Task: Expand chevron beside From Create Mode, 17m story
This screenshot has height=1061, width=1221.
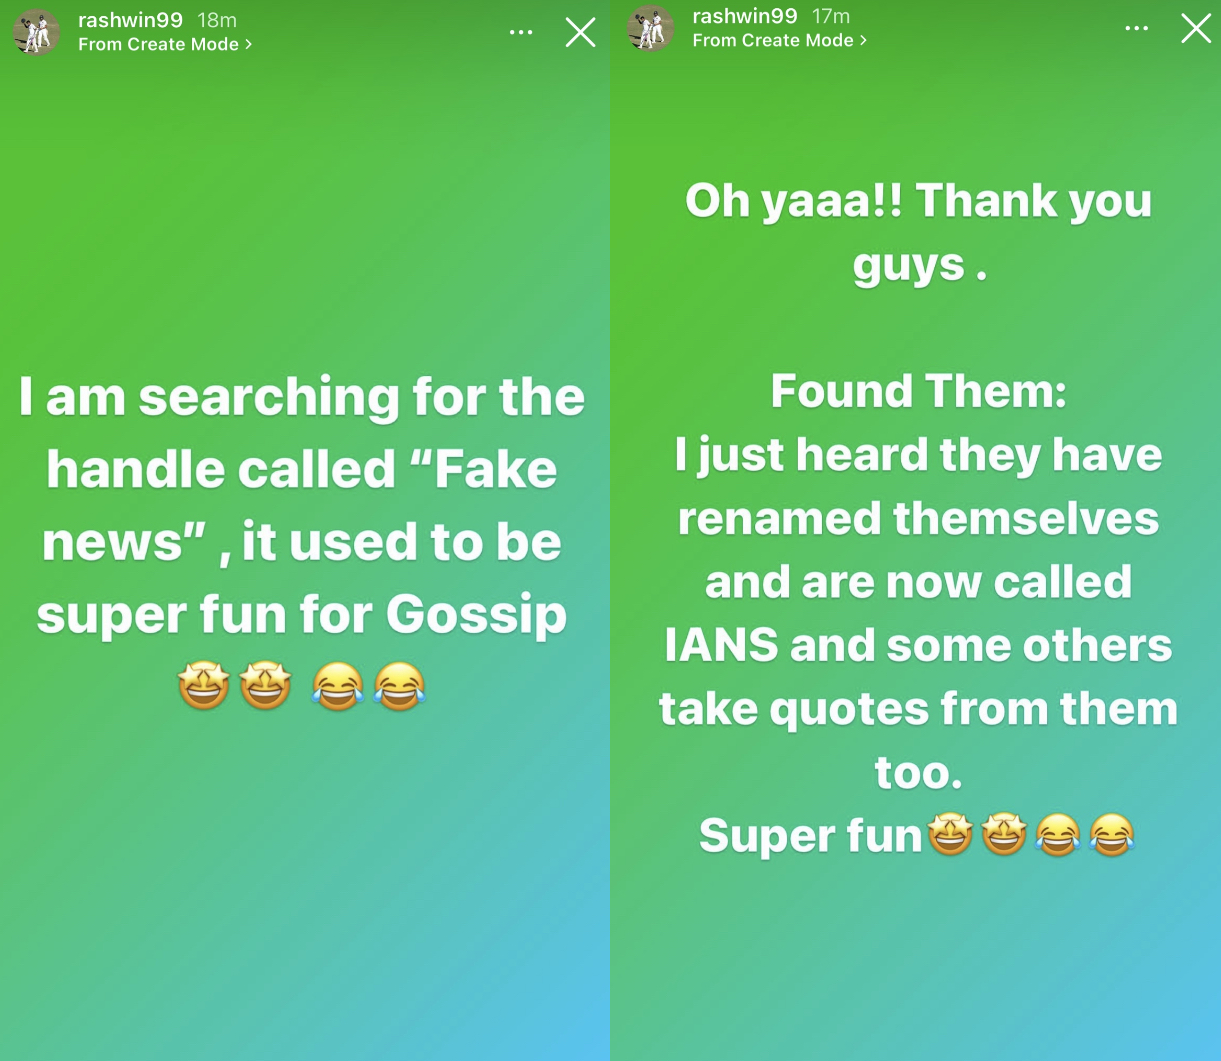Action: pos(863,41)
